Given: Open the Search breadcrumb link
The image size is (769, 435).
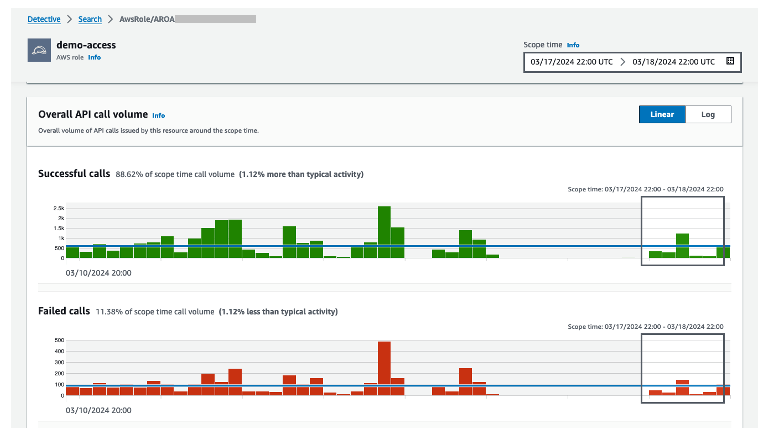Looking at the screenshot, I should pos(90,19).
